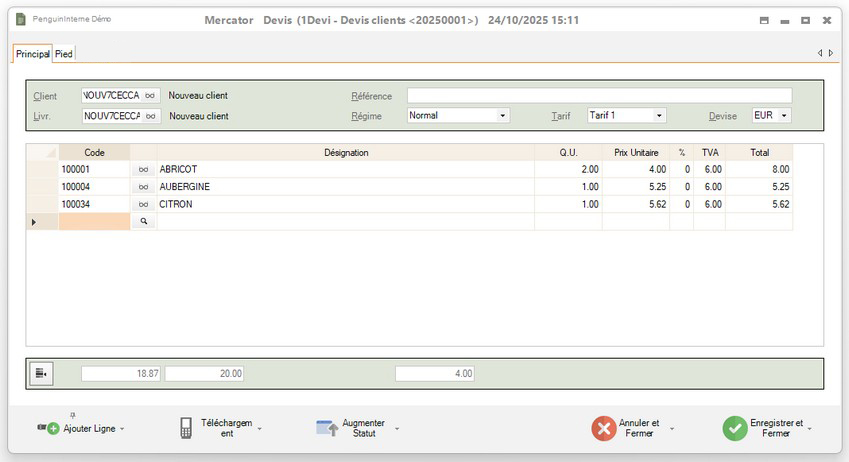Click the 4.00 field in footer
The height and width of the screenshot is (462, 849).
435,373
